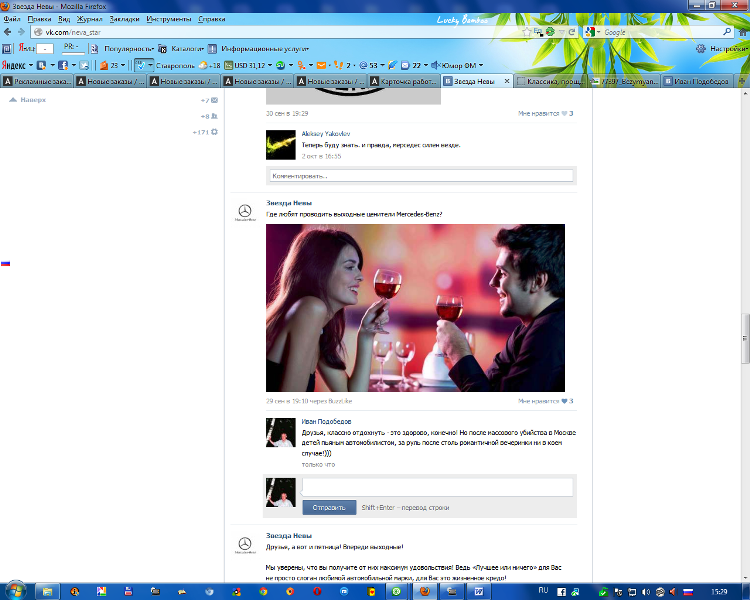Viewport: 750px width, 600px height.
Task: Move the page vertical scrollbar thumb
Action: point(745,338)
